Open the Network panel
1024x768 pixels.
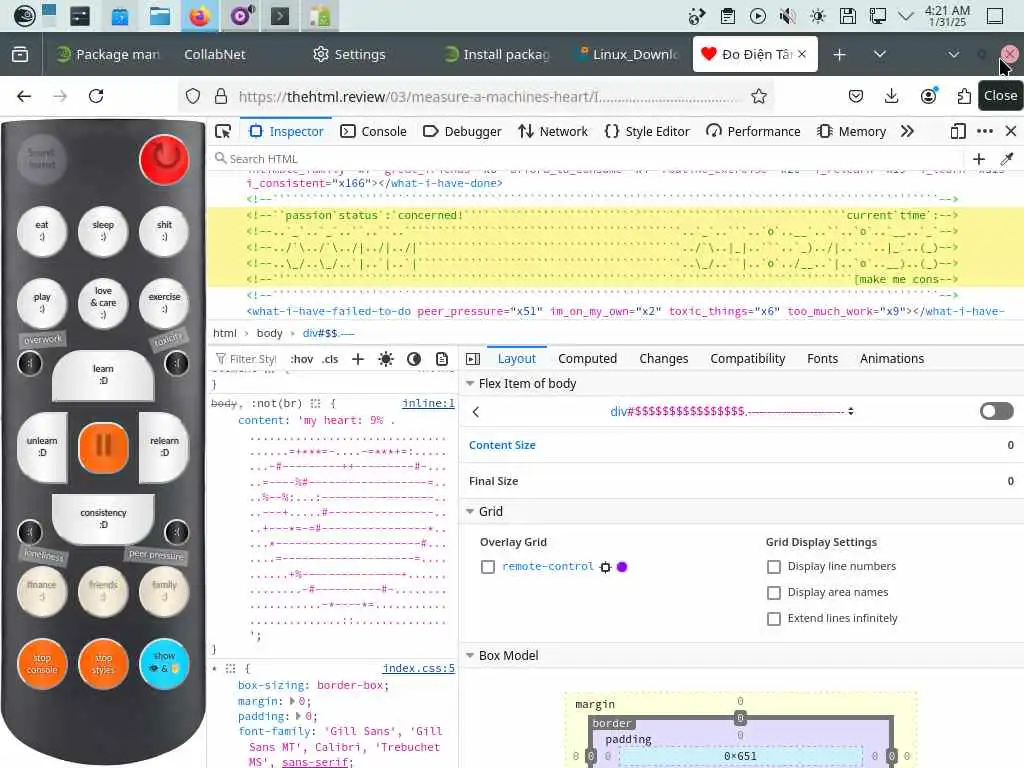tap(552, 131)
